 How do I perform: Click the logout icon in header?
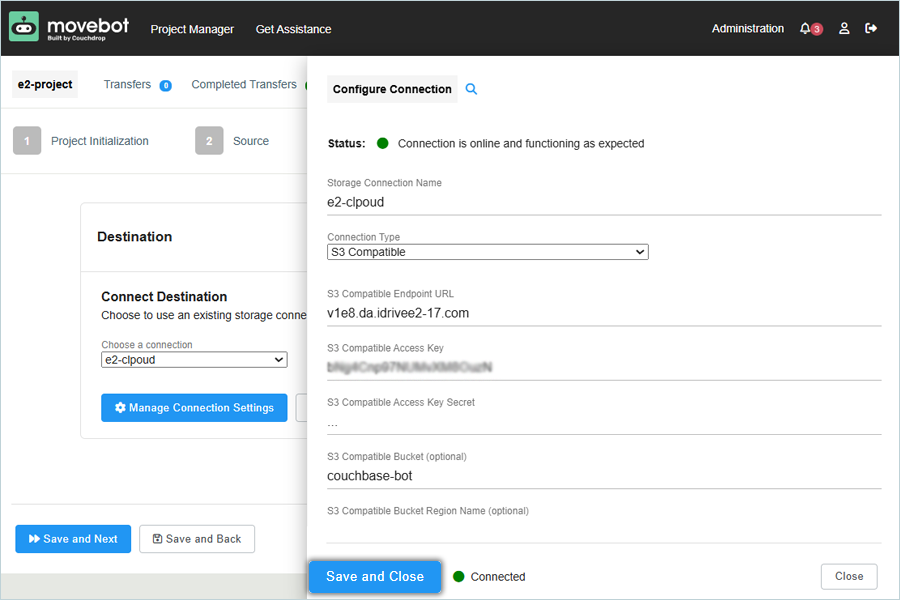coord(871,29)
